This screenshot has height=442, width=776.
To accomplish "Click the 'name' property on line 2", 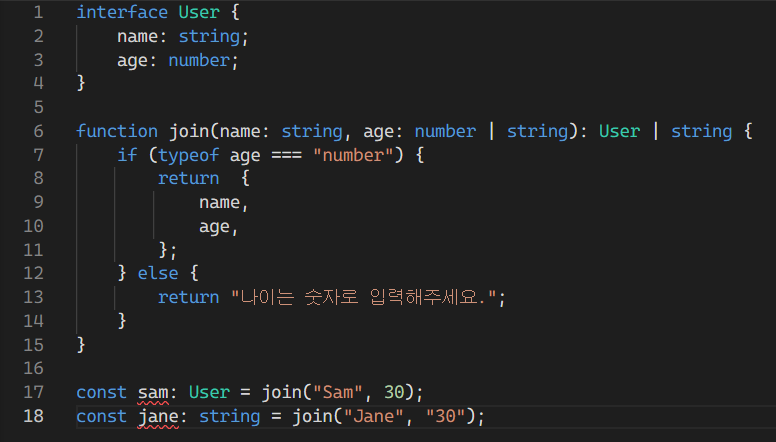I will coord(137,36).
